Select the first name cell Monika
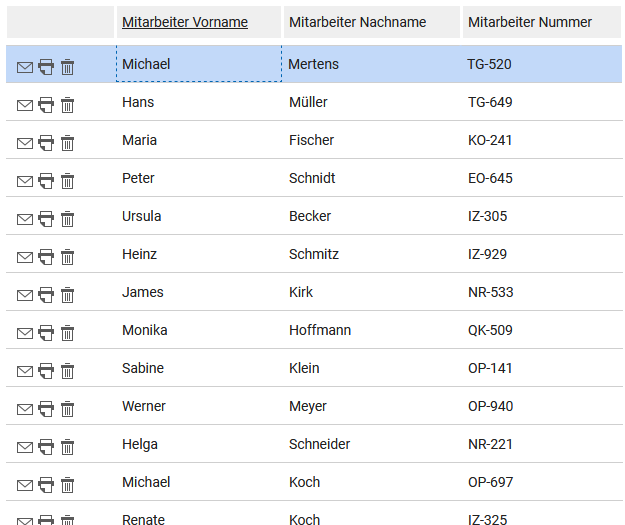 point(199,330)
